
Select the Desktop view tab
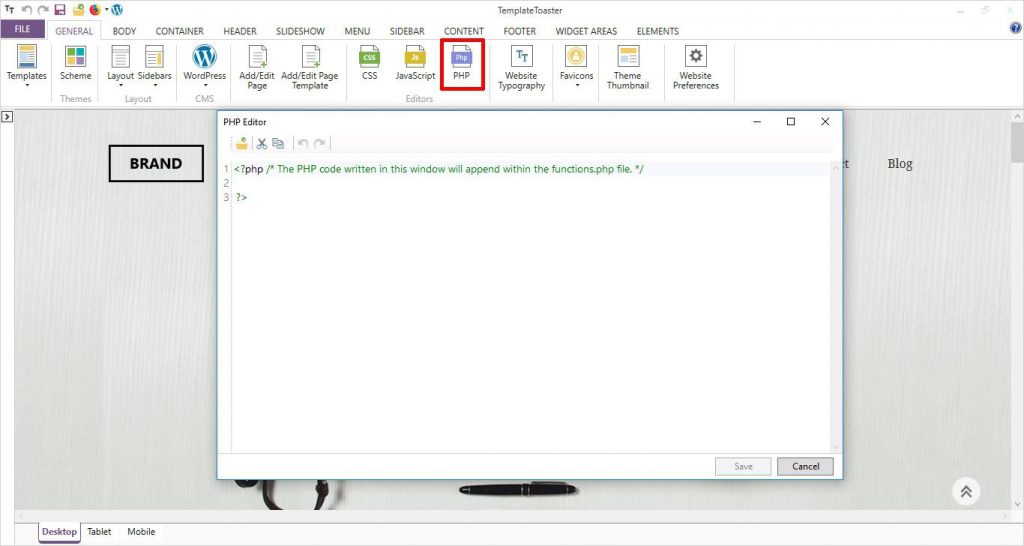pos(59,532)
